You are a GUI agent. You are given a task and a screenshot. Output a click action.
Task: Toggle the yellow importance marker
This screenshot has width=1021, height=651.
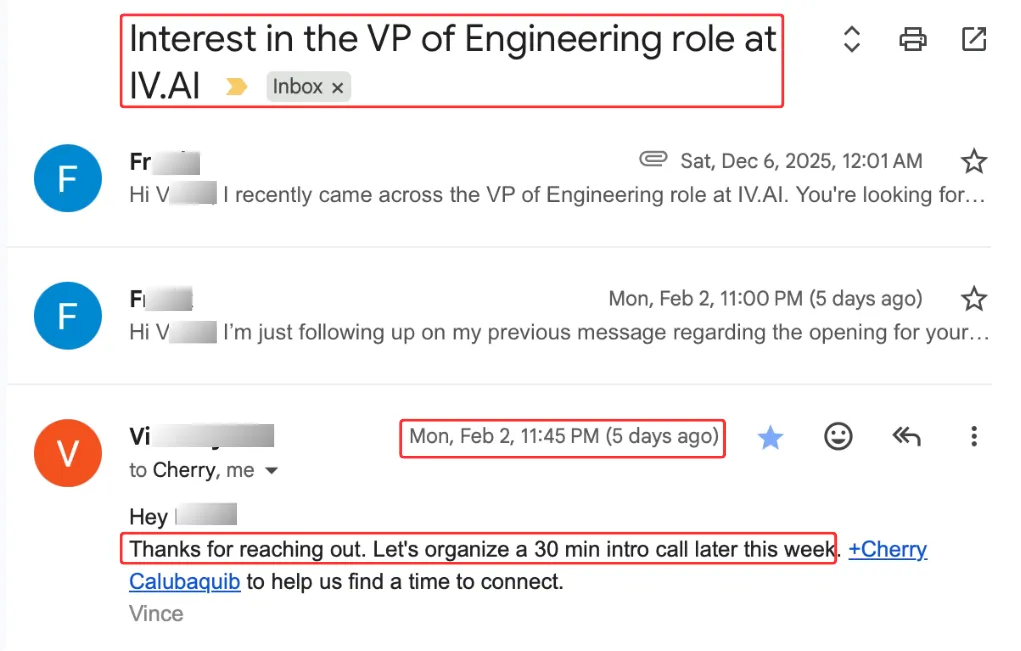pos(236,87)
